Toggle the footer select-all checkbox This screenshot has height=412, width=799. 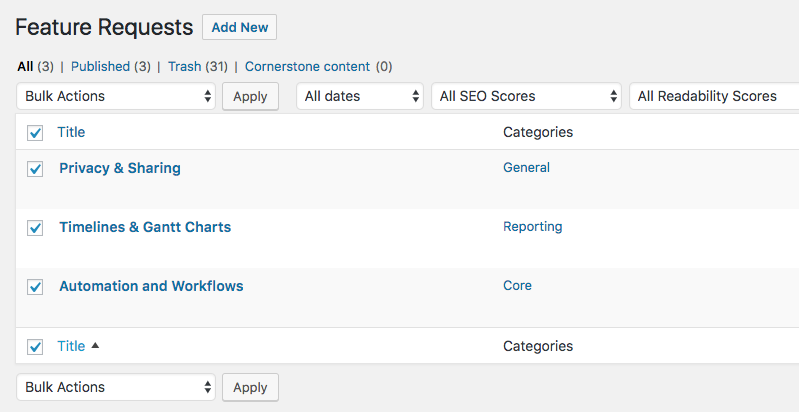point(35,347)
